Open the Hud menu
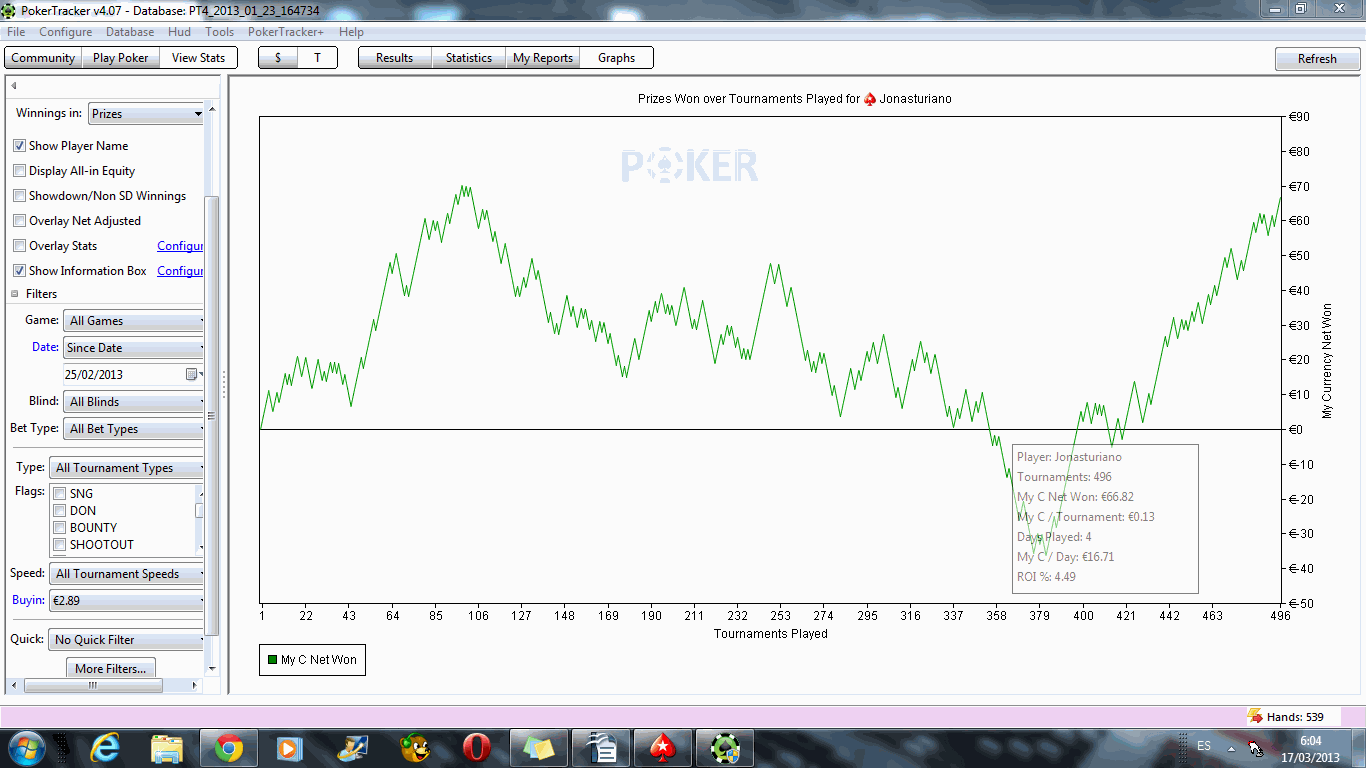Screen dimensions: 1366x768 click(180, 32)
